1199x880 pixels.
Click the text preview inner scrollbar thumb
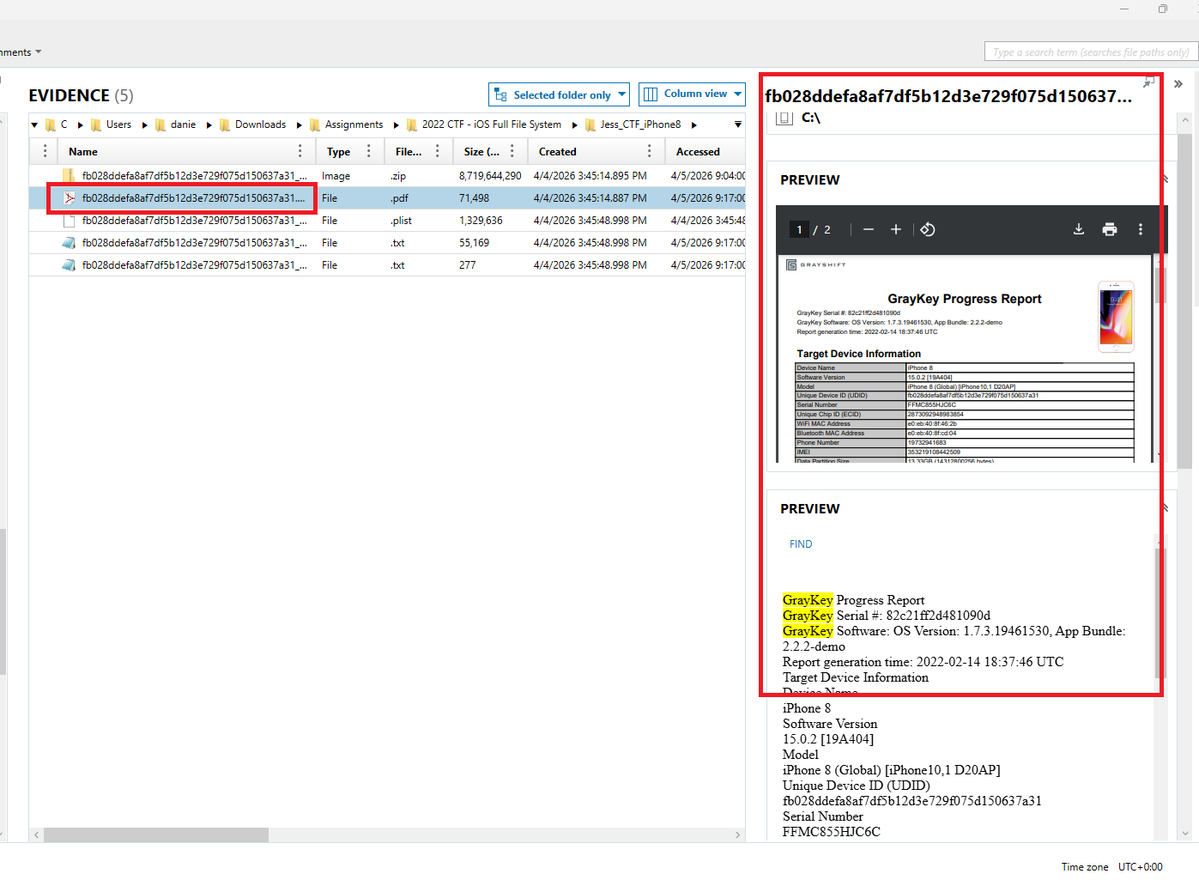1160,612
